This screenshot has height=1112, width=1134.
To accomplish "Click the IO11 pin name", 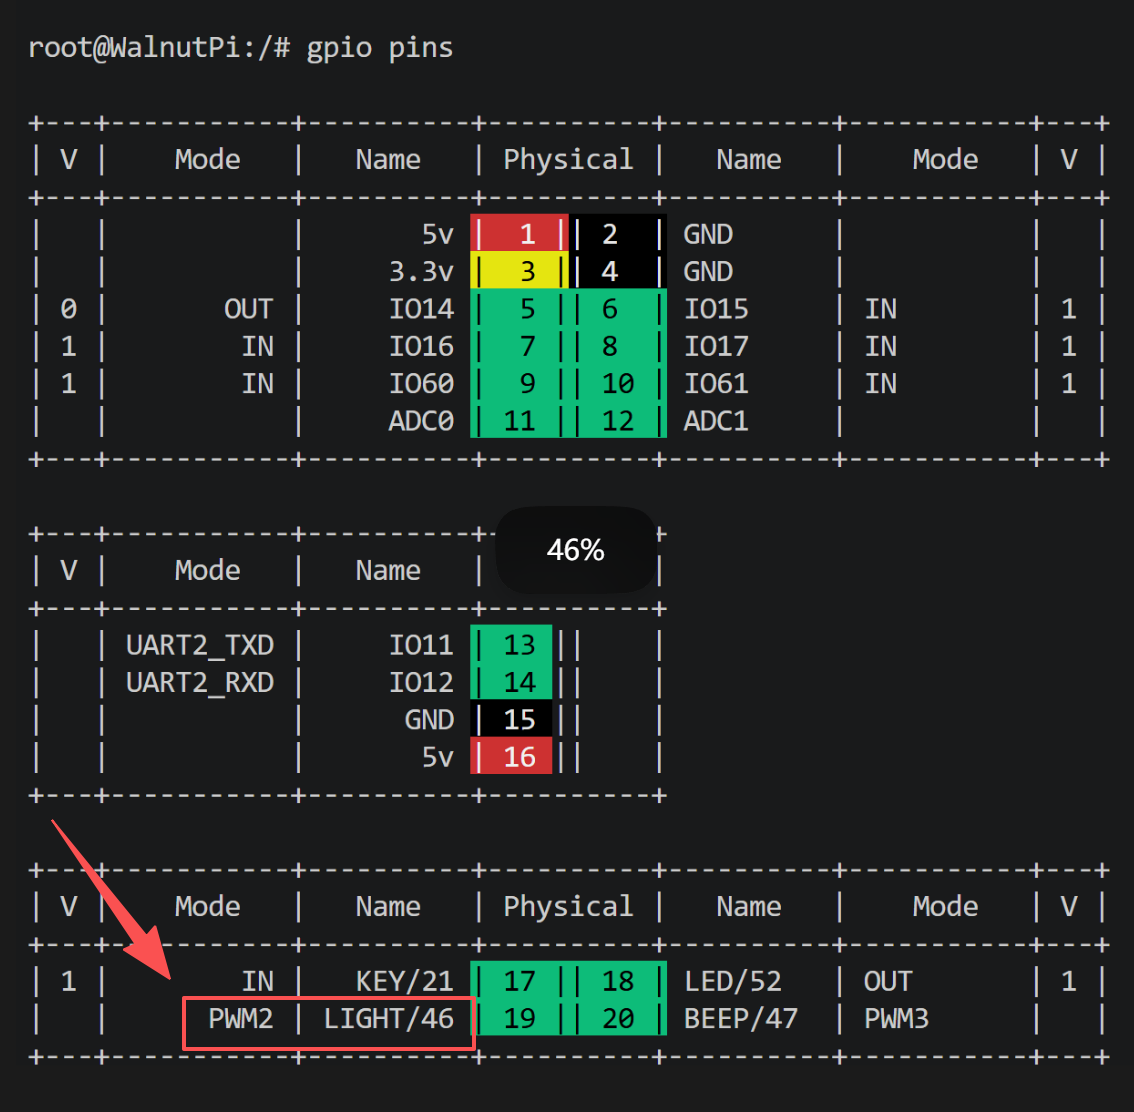I will click(422, 645).
